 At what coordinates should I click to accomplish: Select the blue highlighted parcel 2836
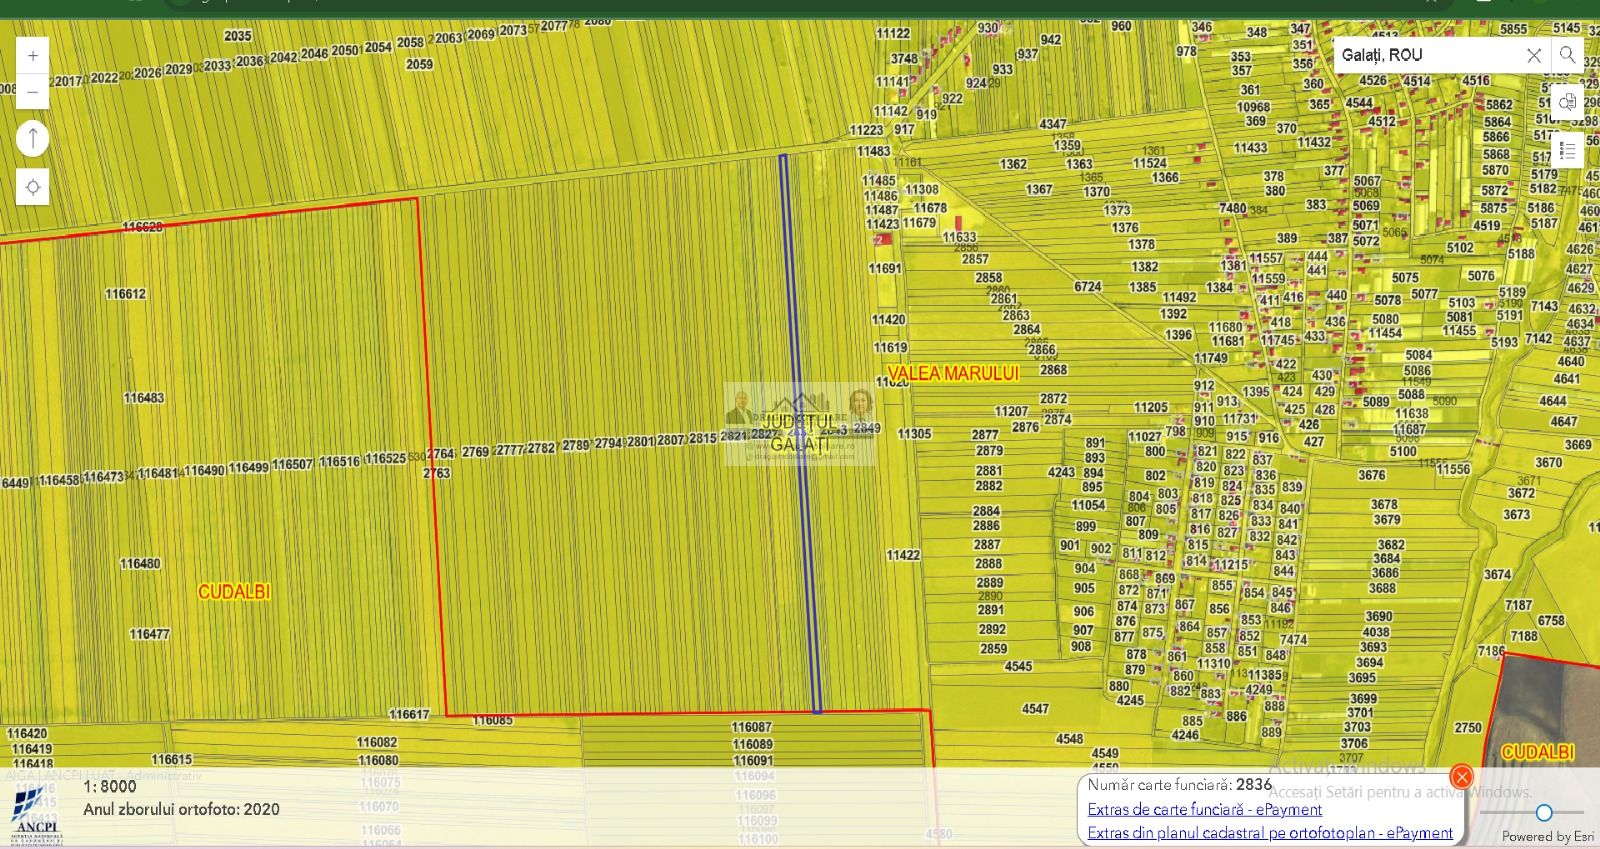[x=800, y=433]
